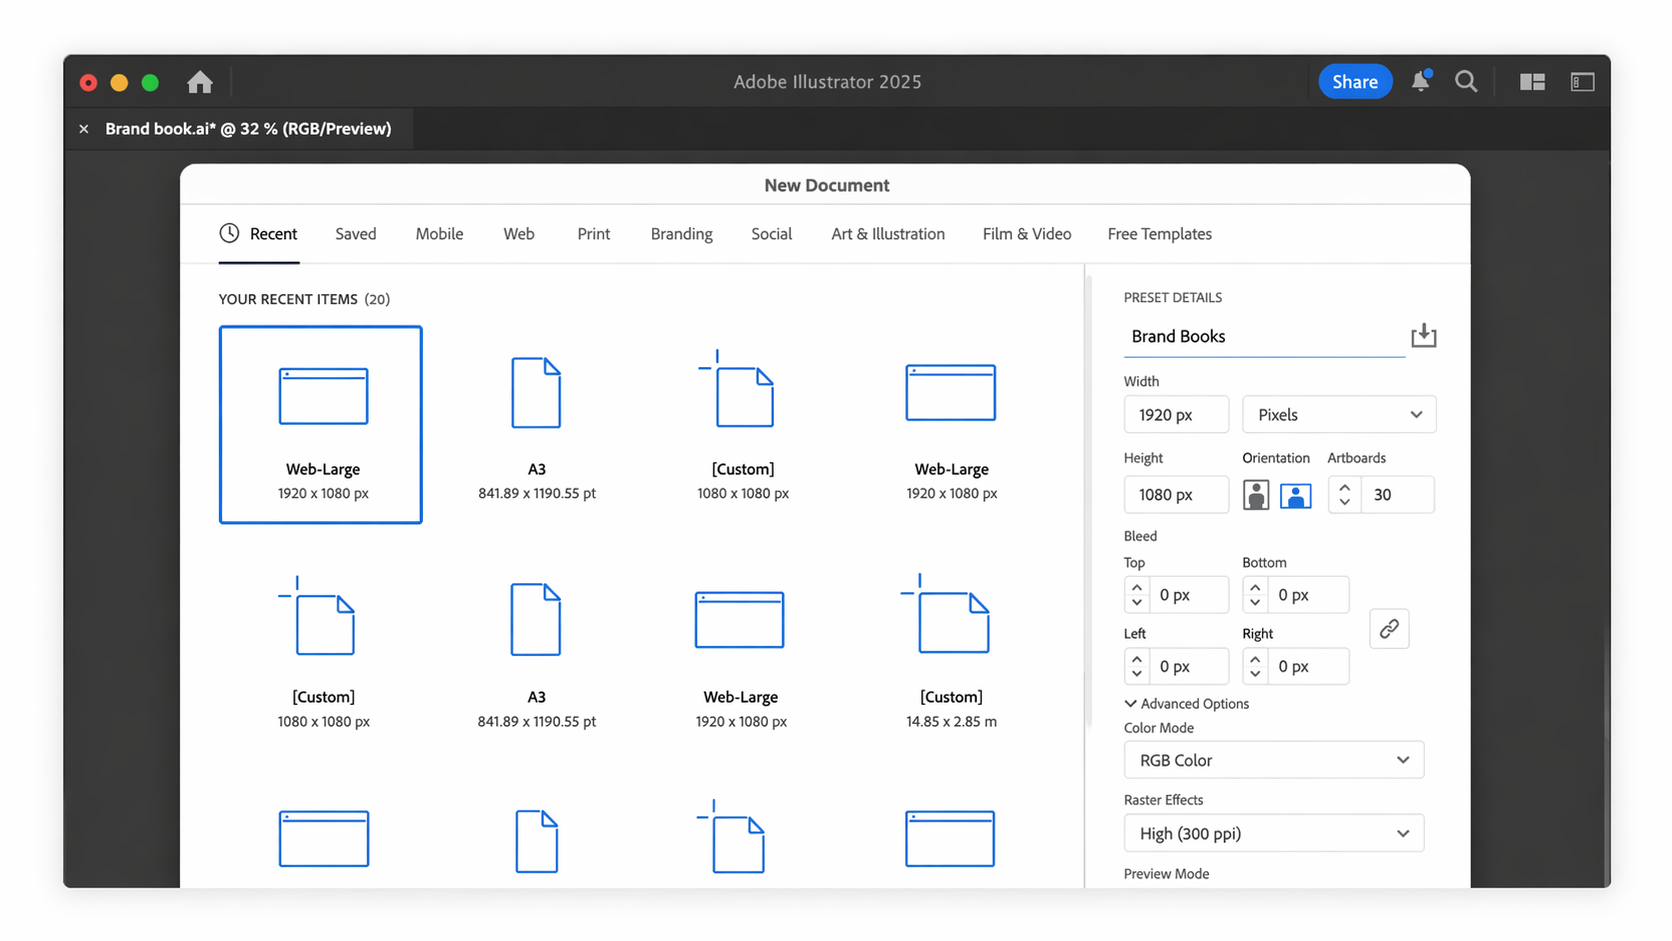Click the Bottom bleed stepper
The height and width of the screenshot is (941, 1672).
(x=1255, y=595)
